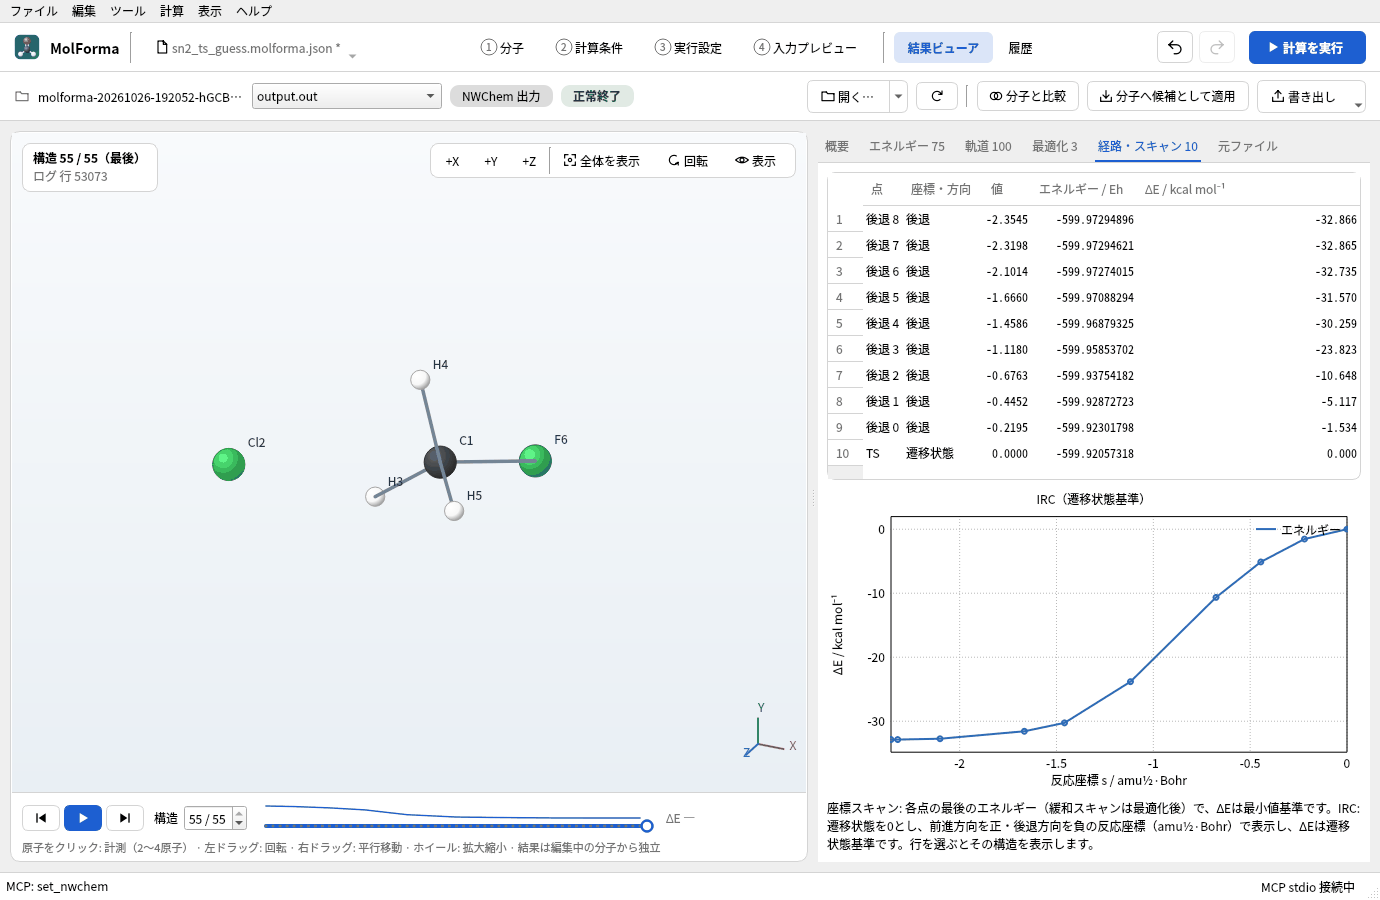Click the undo arrow icon
Screen dimensions: 1380x900
coord(1175,47)
